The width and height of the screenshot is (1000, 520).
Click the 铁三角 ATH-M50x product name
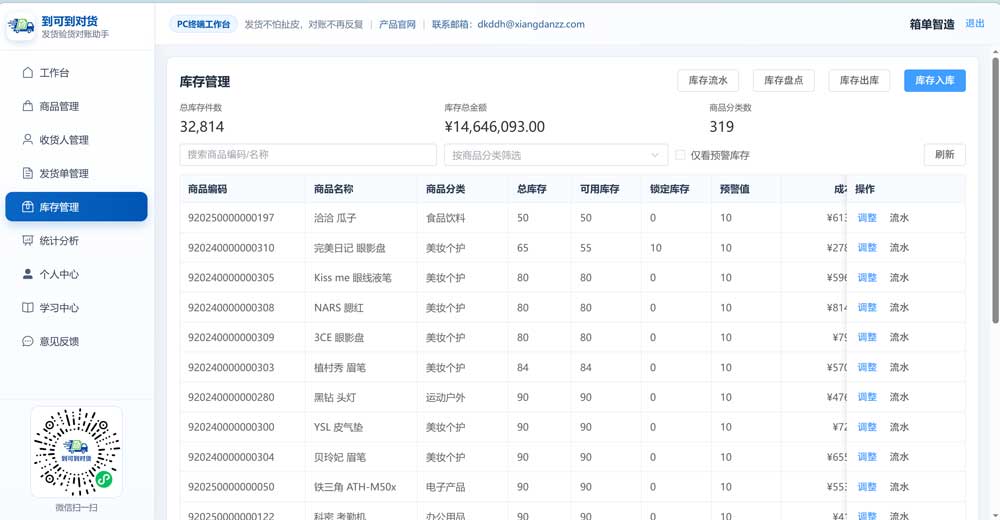click(355, 487)
